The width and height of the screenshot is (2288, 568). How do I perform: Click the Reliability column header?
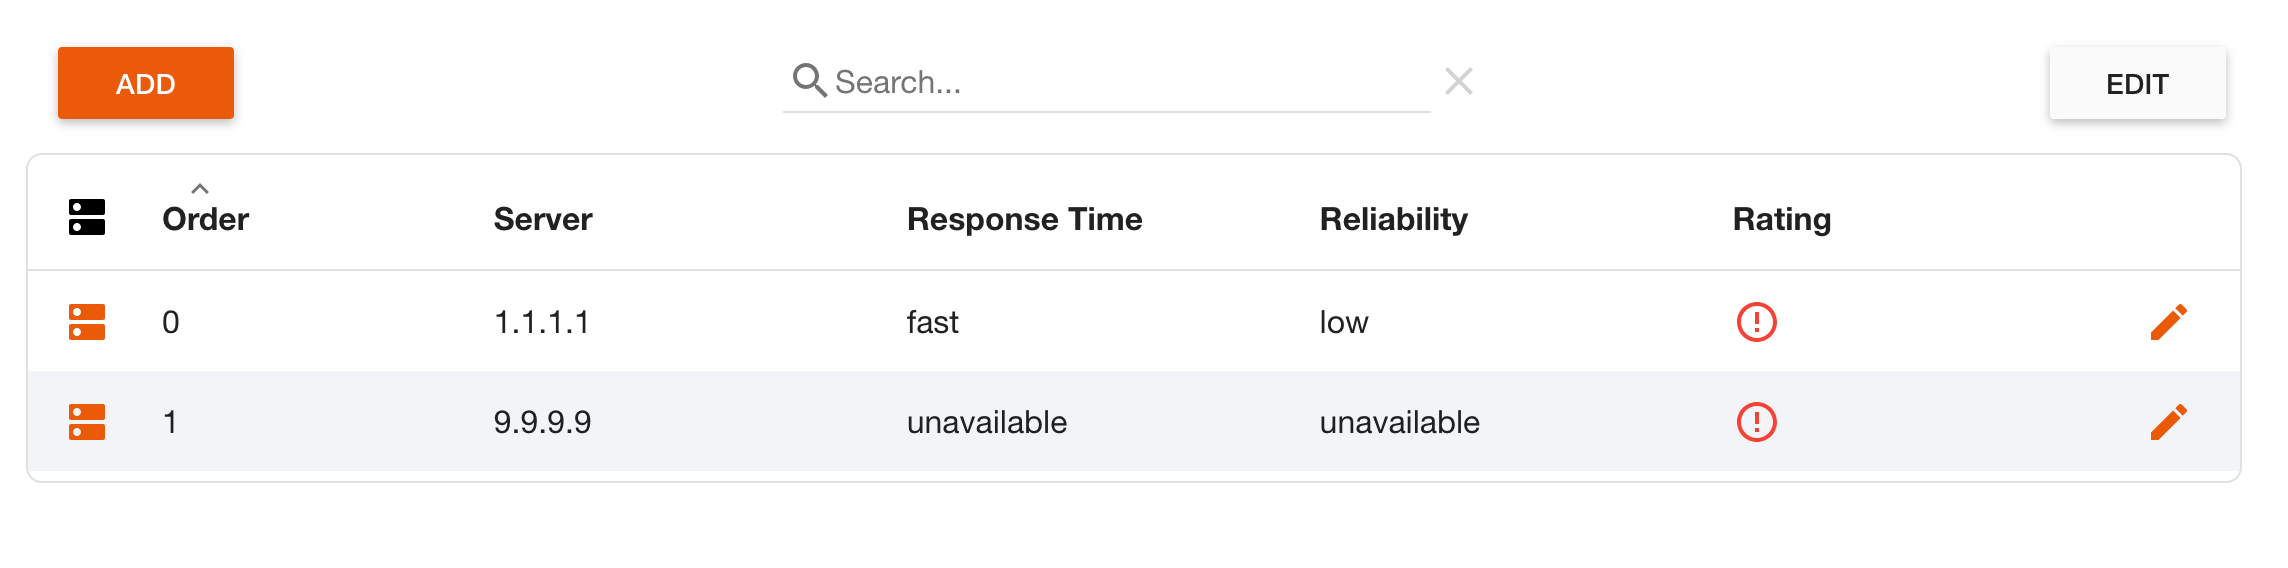tap(1393, 219)
